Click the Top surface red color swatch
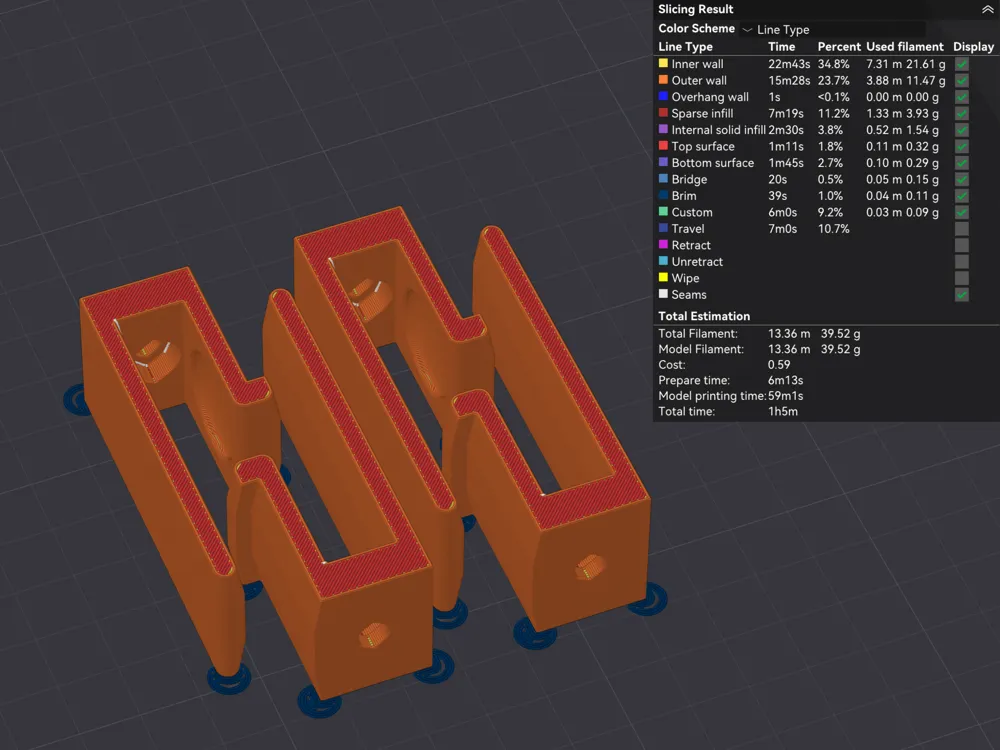The image size is (1000, 750). point(663,145)
